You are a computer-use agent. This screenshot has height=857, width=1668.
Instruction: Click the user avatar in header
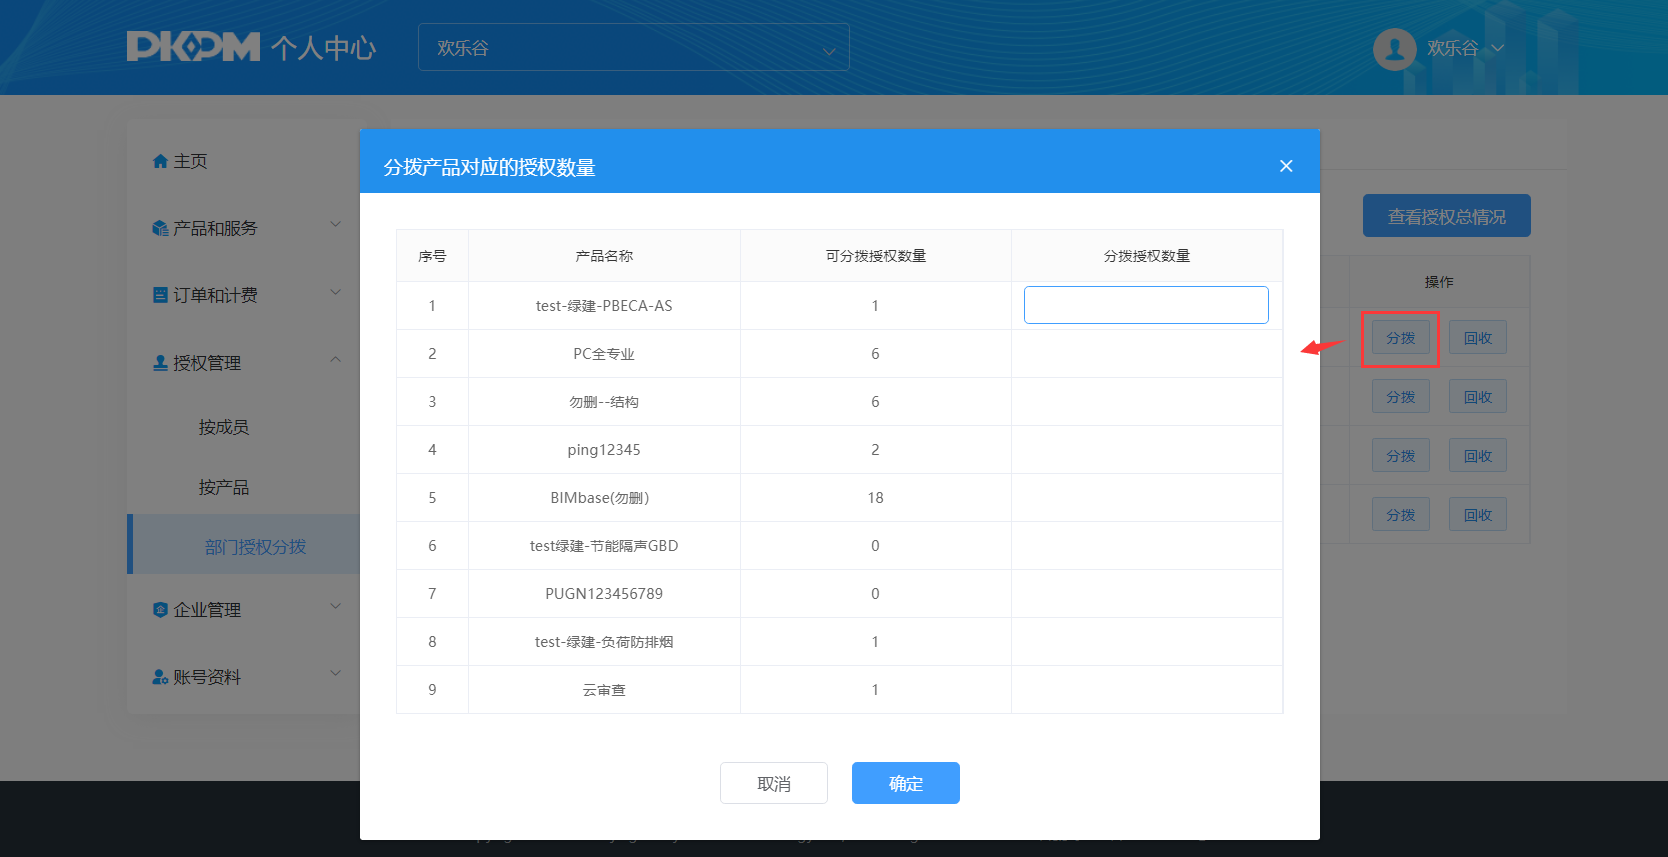click(x=1394, y=49)
